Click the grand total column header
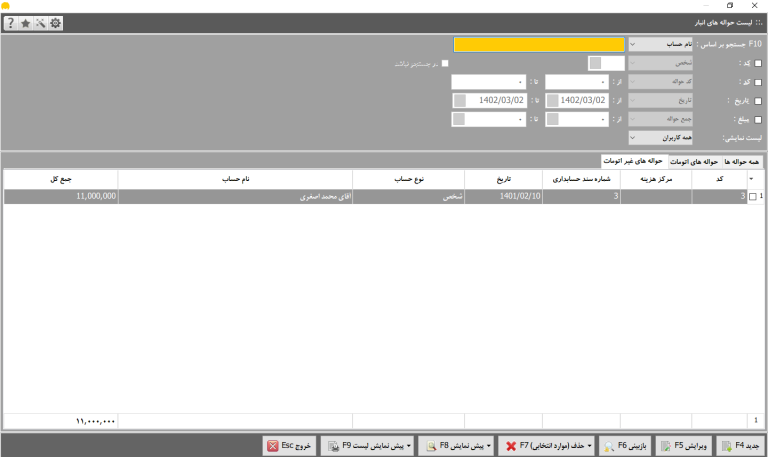Screen dimensions: 768x457 [61, 179]
